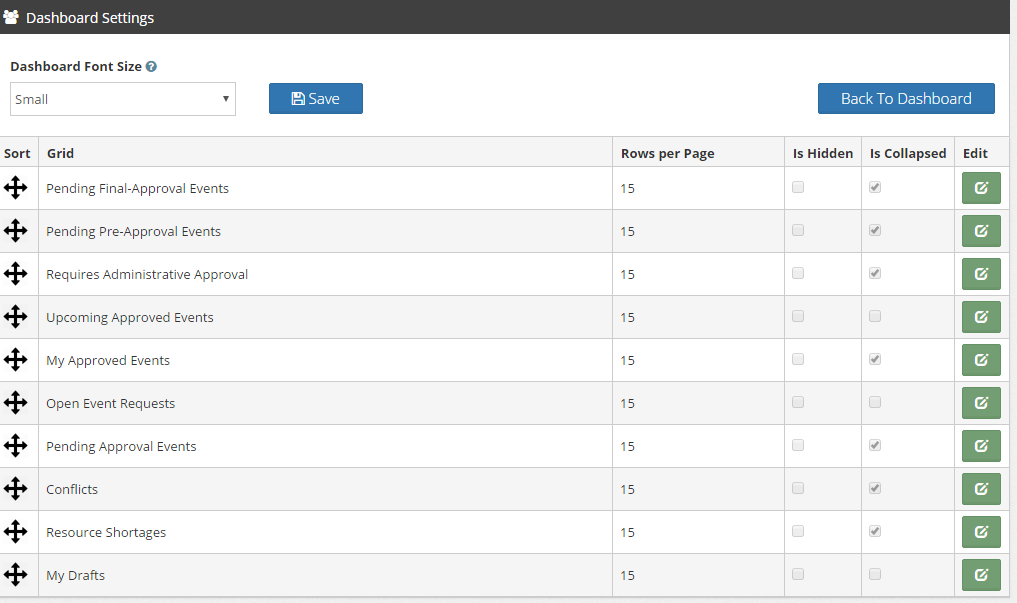Click sort handle for Pending Approval Events

point(16,445)
